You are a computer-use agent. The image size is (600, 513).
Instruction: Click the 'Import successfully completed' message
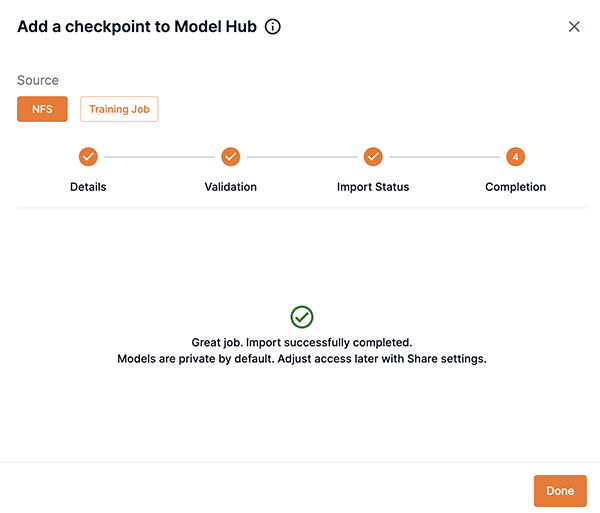click(x=302, y=342)
